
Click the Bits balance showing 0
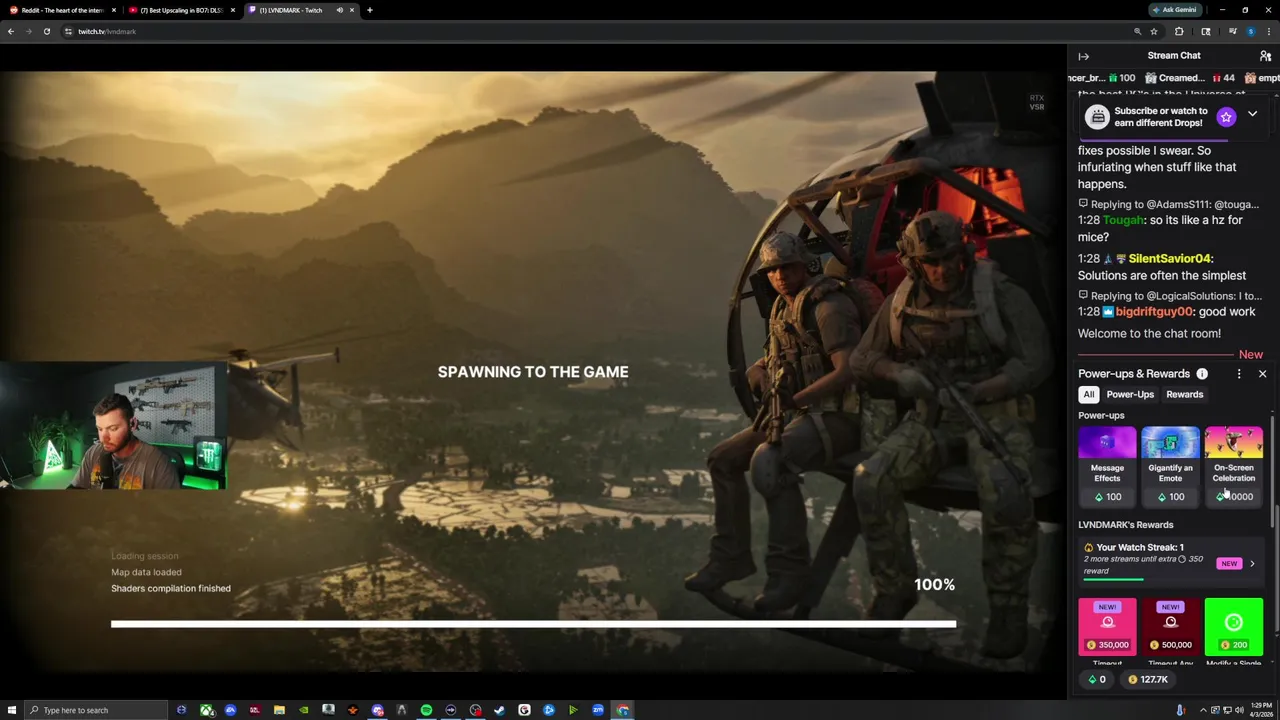[x=1096, y=680]
